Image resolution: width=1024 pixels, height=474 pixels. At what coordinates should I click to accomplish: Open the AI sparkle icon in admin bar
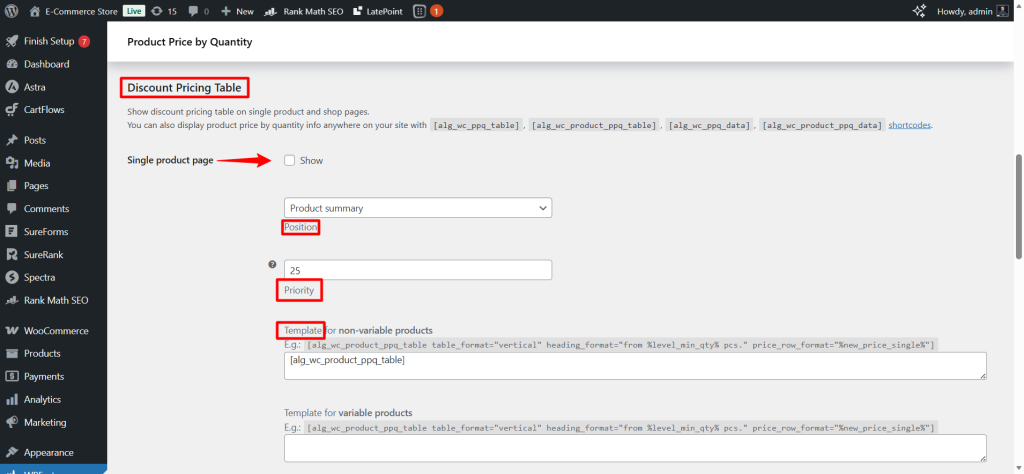click(x=920, y=11)
